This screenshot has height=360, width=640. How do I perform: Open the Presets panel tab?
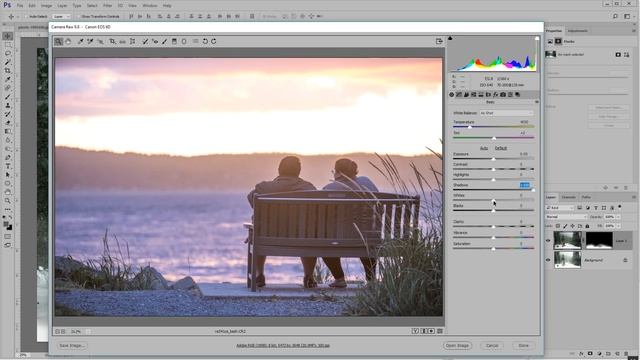point(510,95)
